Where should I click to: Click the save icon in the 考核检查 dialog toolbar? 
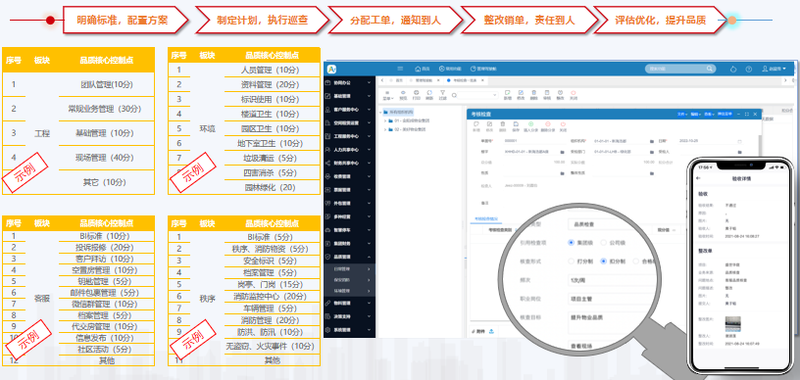pos(516,124)
